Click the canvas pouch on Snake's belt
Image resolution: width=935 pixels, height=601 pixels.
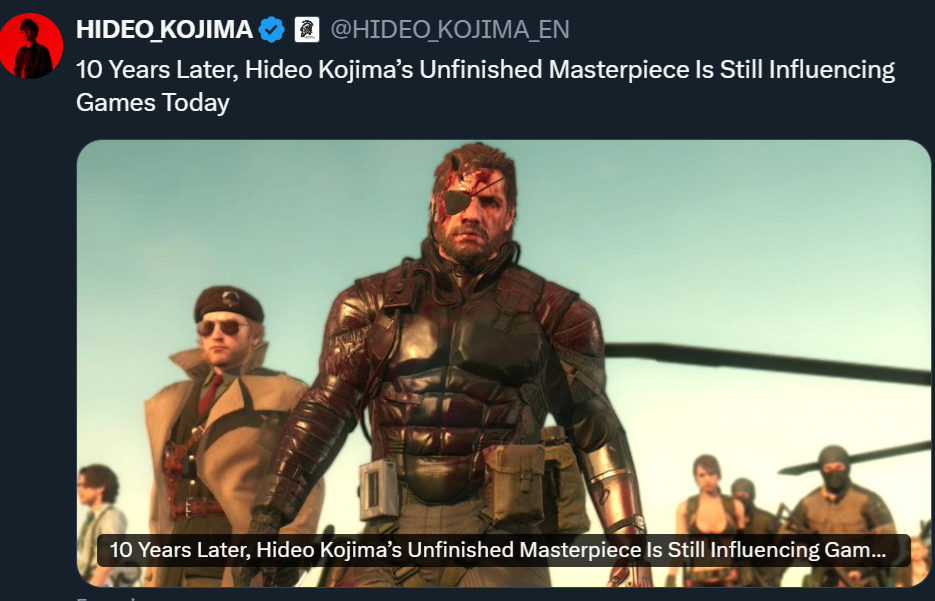click(514, 484)
